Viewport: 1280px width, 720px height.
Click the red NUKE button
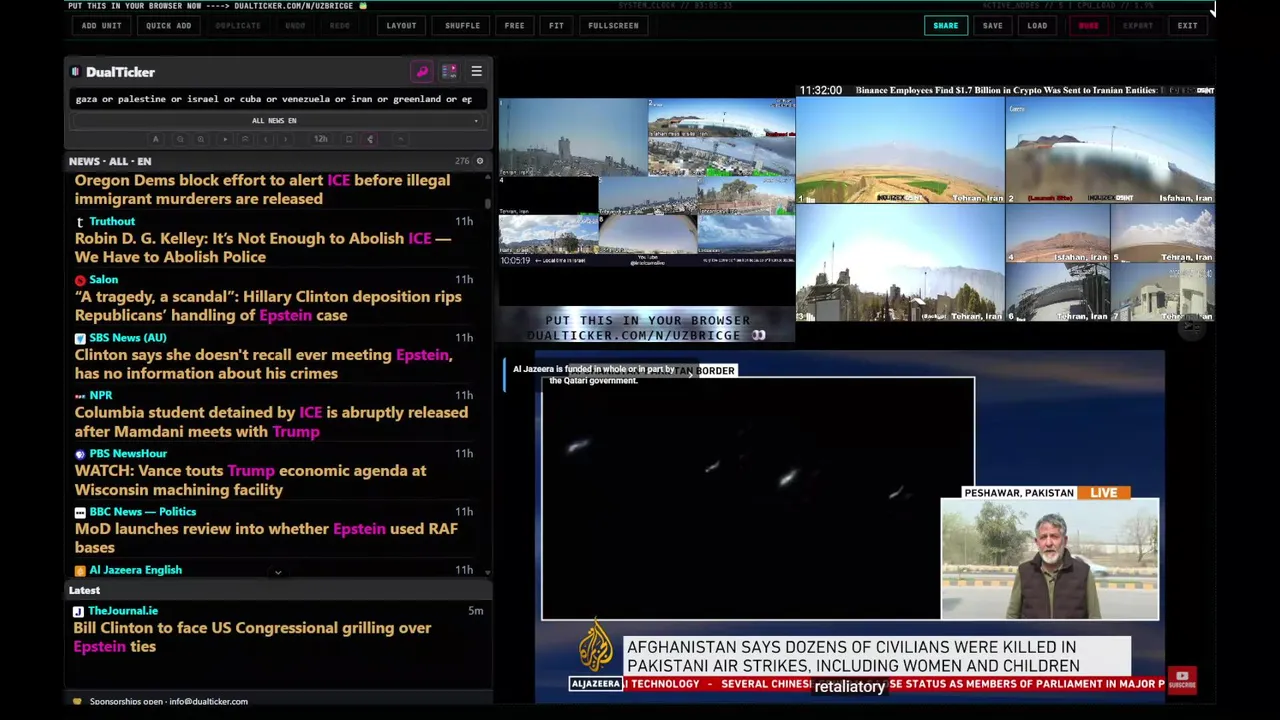tap(1088, 26)
